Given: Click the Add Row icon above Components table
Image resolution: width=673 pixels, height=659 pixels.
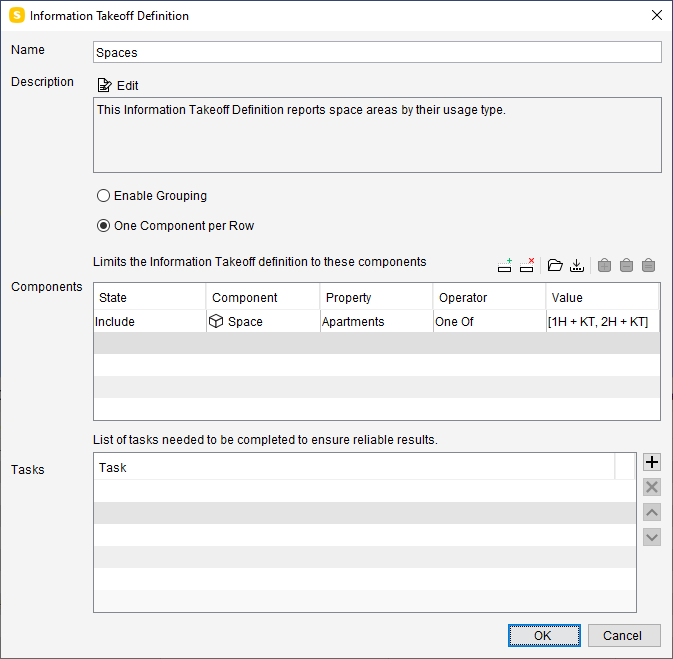Looking at the screenshot, I should click(504, 265).
